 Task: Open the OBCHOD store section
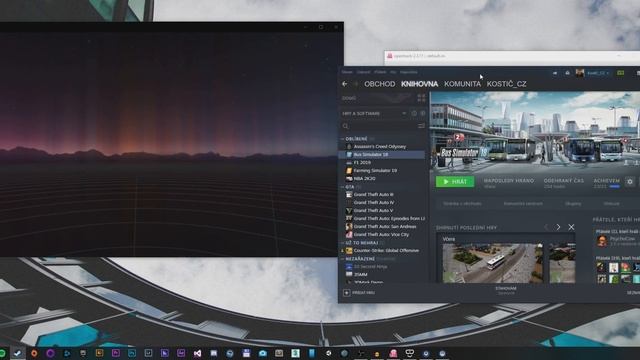point(380,84)
